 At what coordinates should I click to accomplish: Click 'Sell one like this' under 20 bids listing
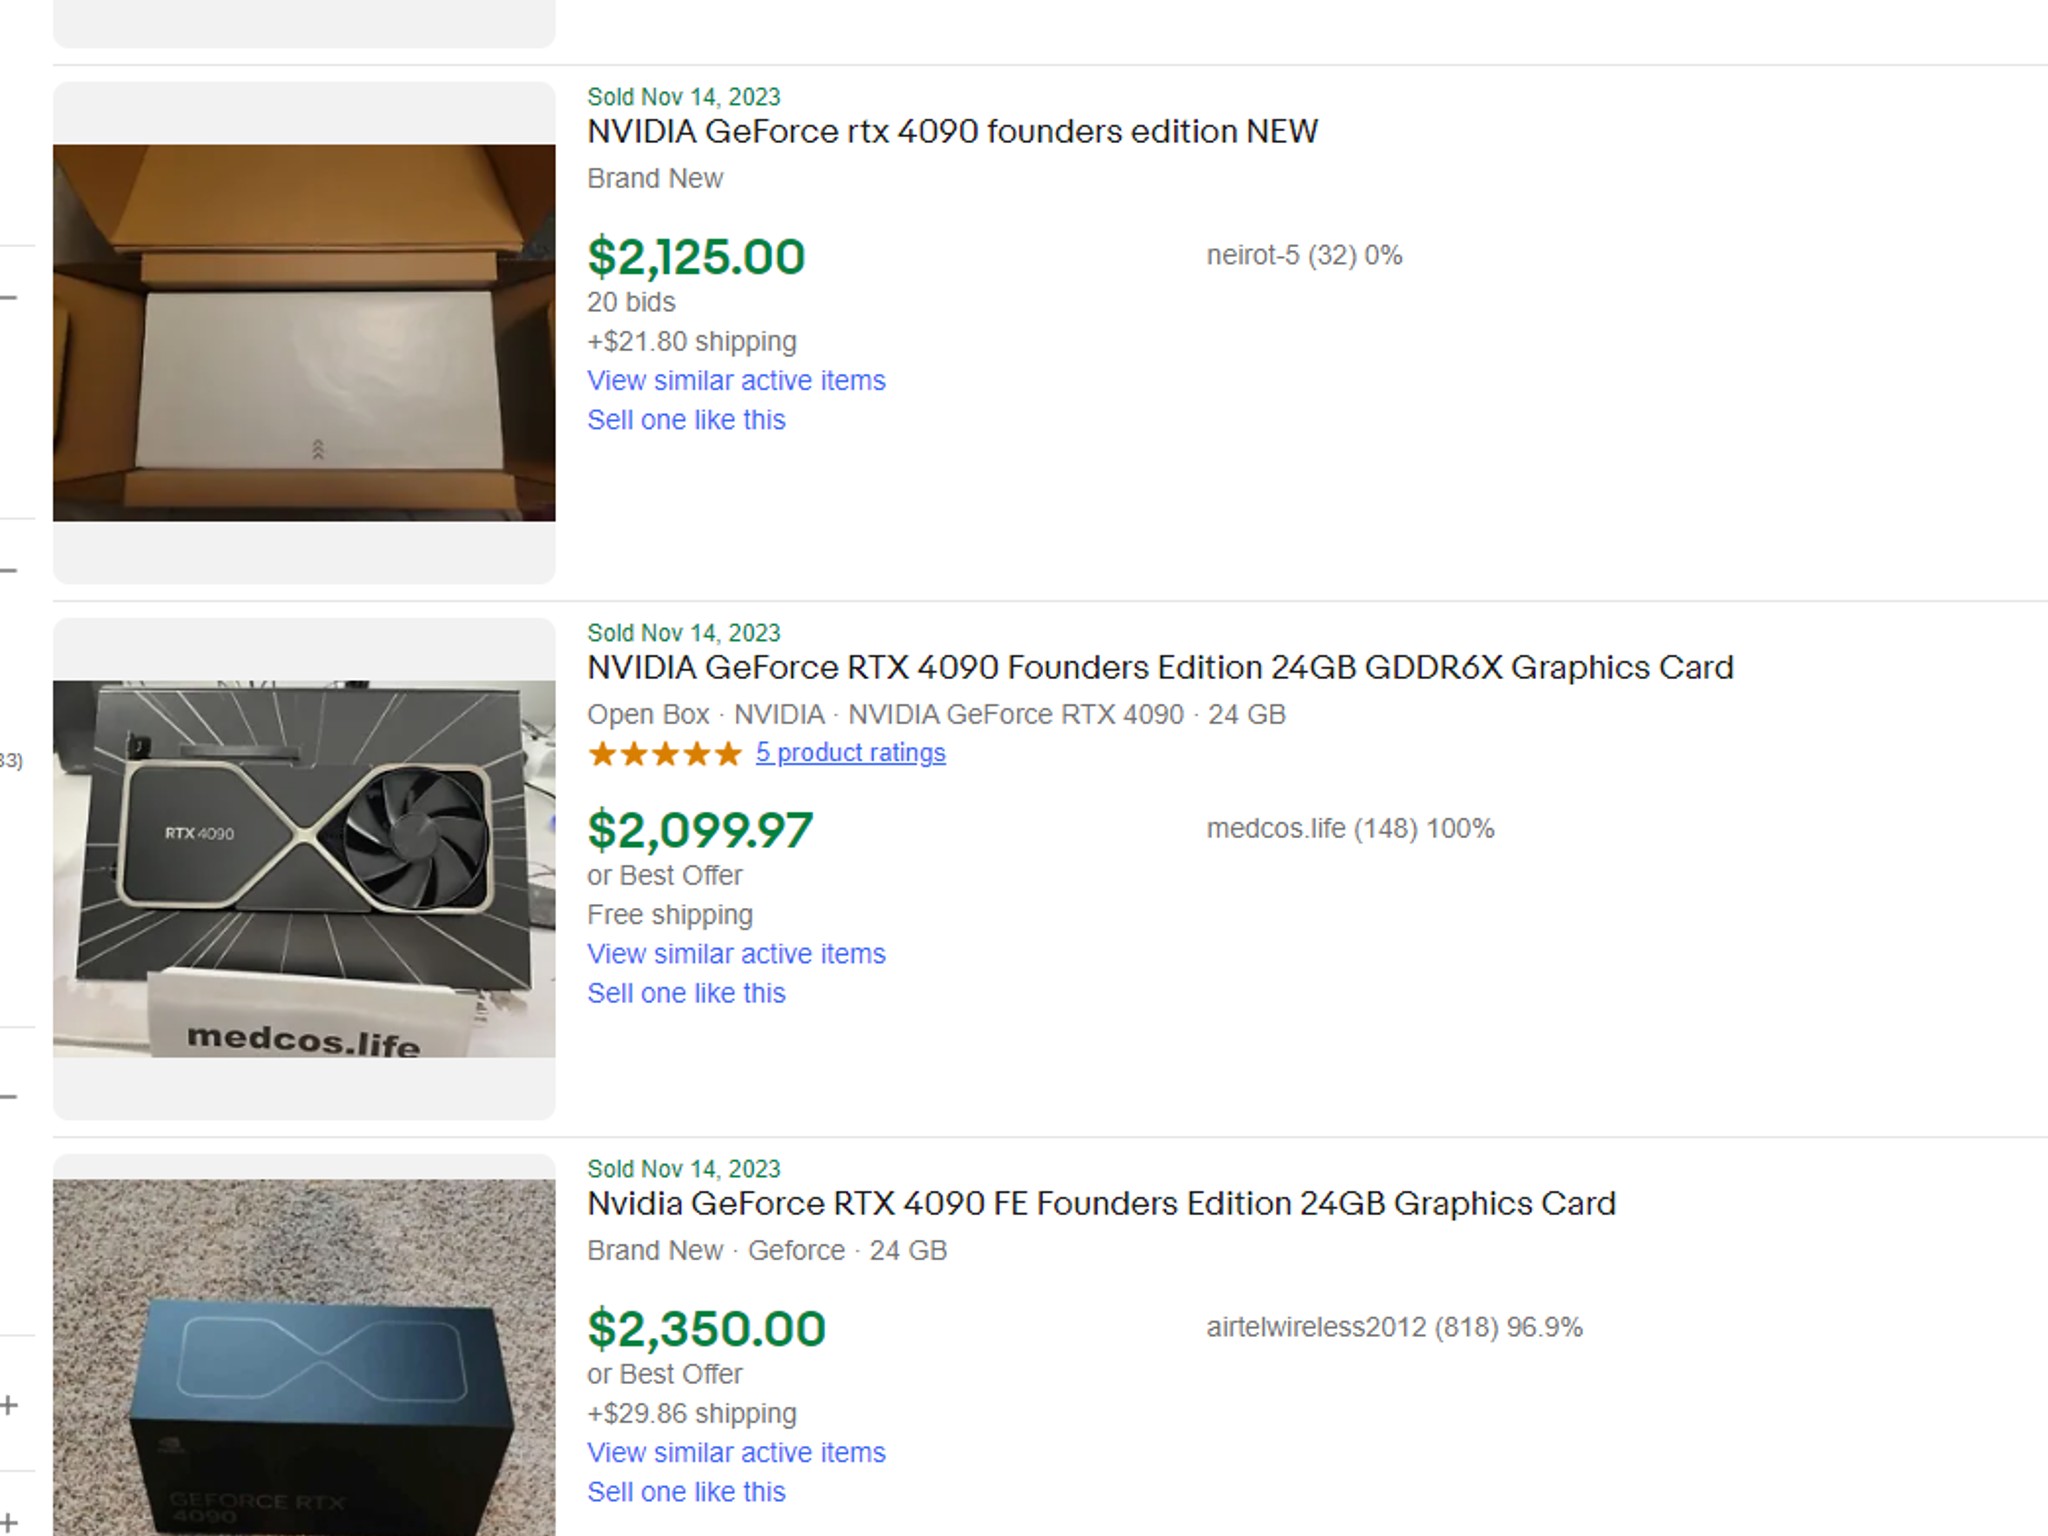click(x=686, y=420)
